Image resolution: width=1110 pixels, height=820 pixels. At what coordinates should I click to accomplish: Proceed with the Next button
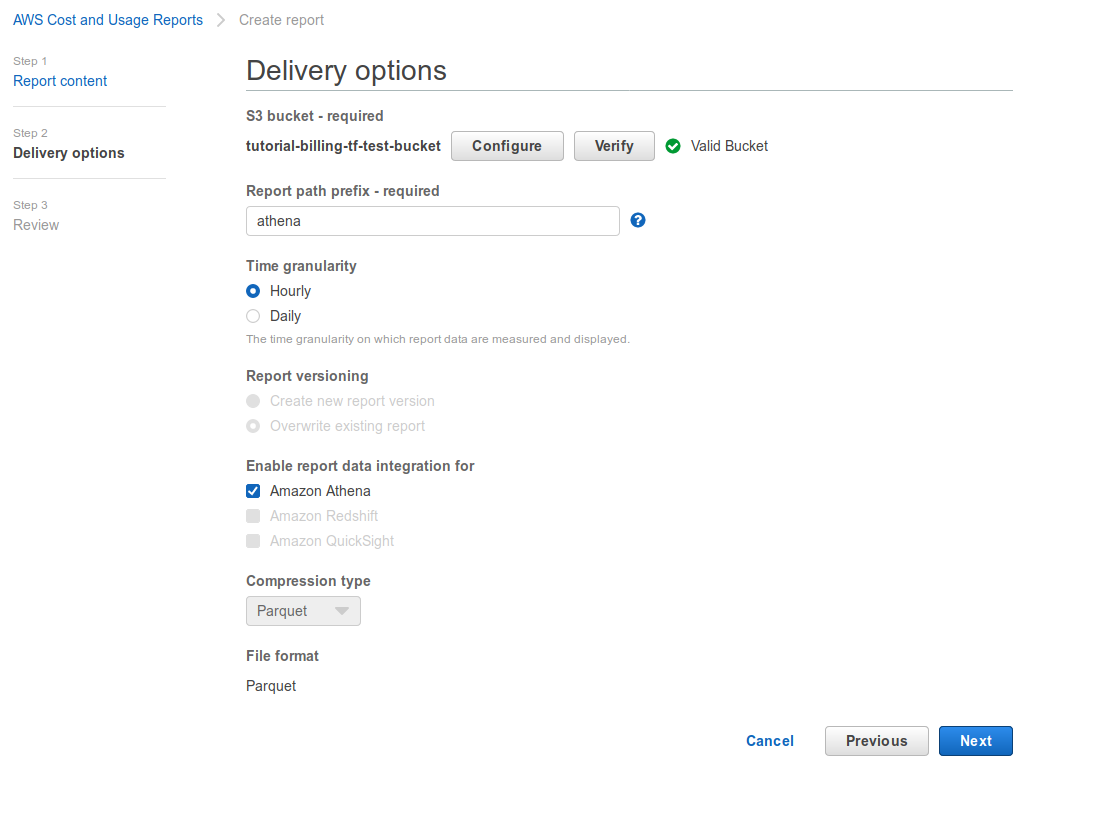(x=975, y=741)
